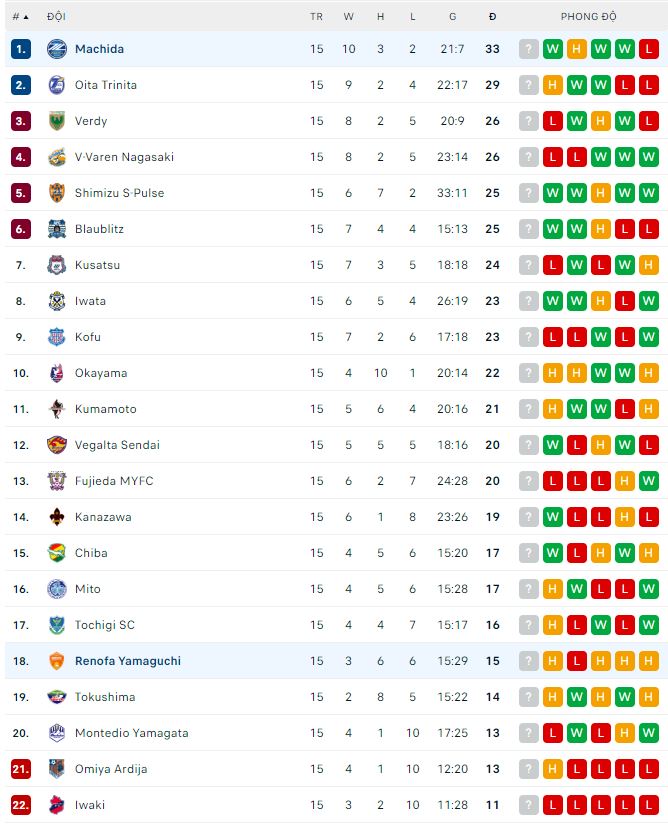Open the Fujieda MYFC team link
The height and width of the screenshot is (827, 668).
(114, 481)
